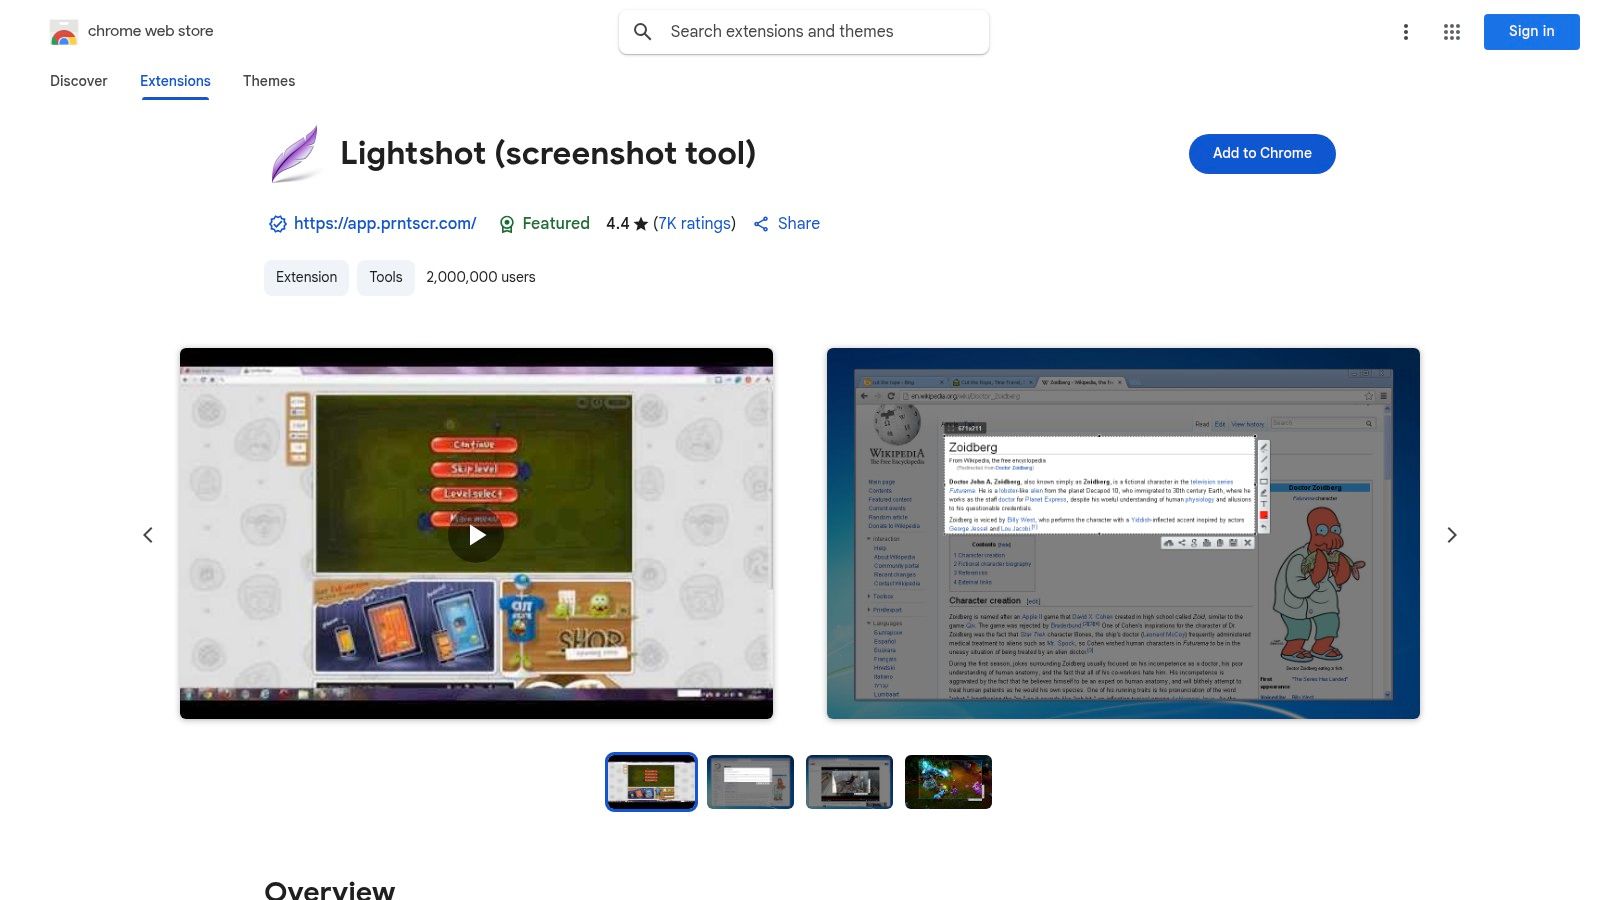Go back to the previous screenshot slide

[148, 534]
